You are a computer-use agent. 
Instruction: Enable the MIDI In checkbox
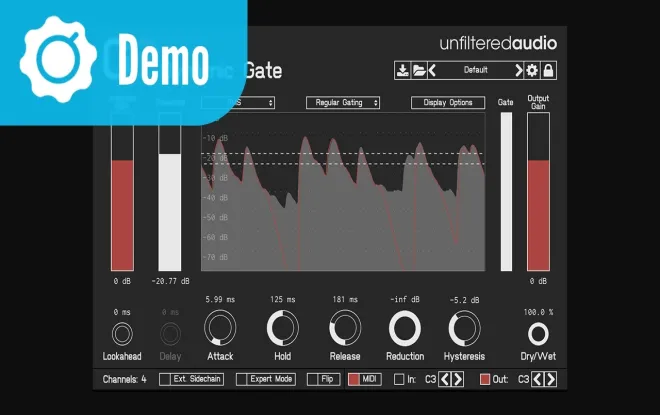pos(399,379)
